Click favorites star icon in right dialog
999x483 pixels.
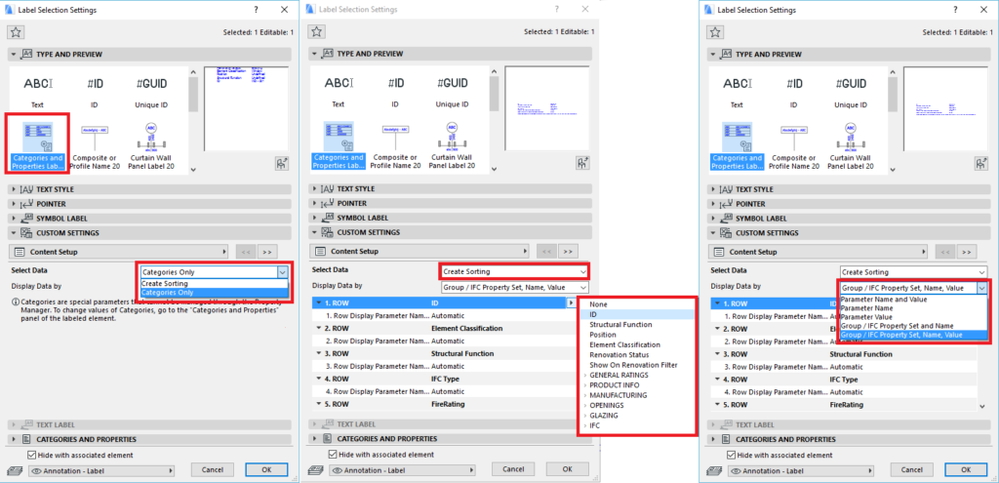point(715,32)
